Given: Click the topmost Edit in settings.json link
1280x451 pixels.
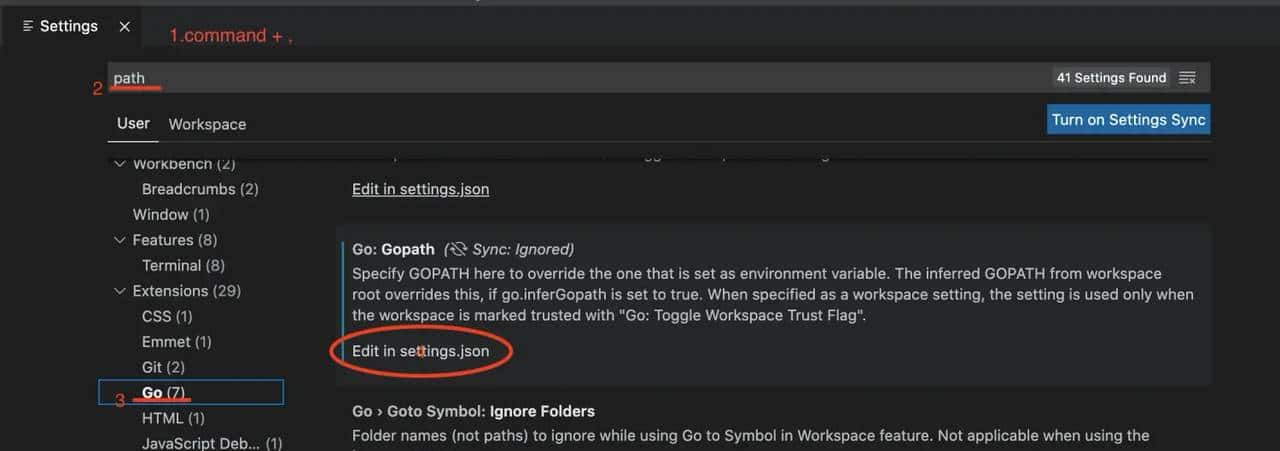Looking at the screenshot, I should pyautogui.click(x=420, y=189).
